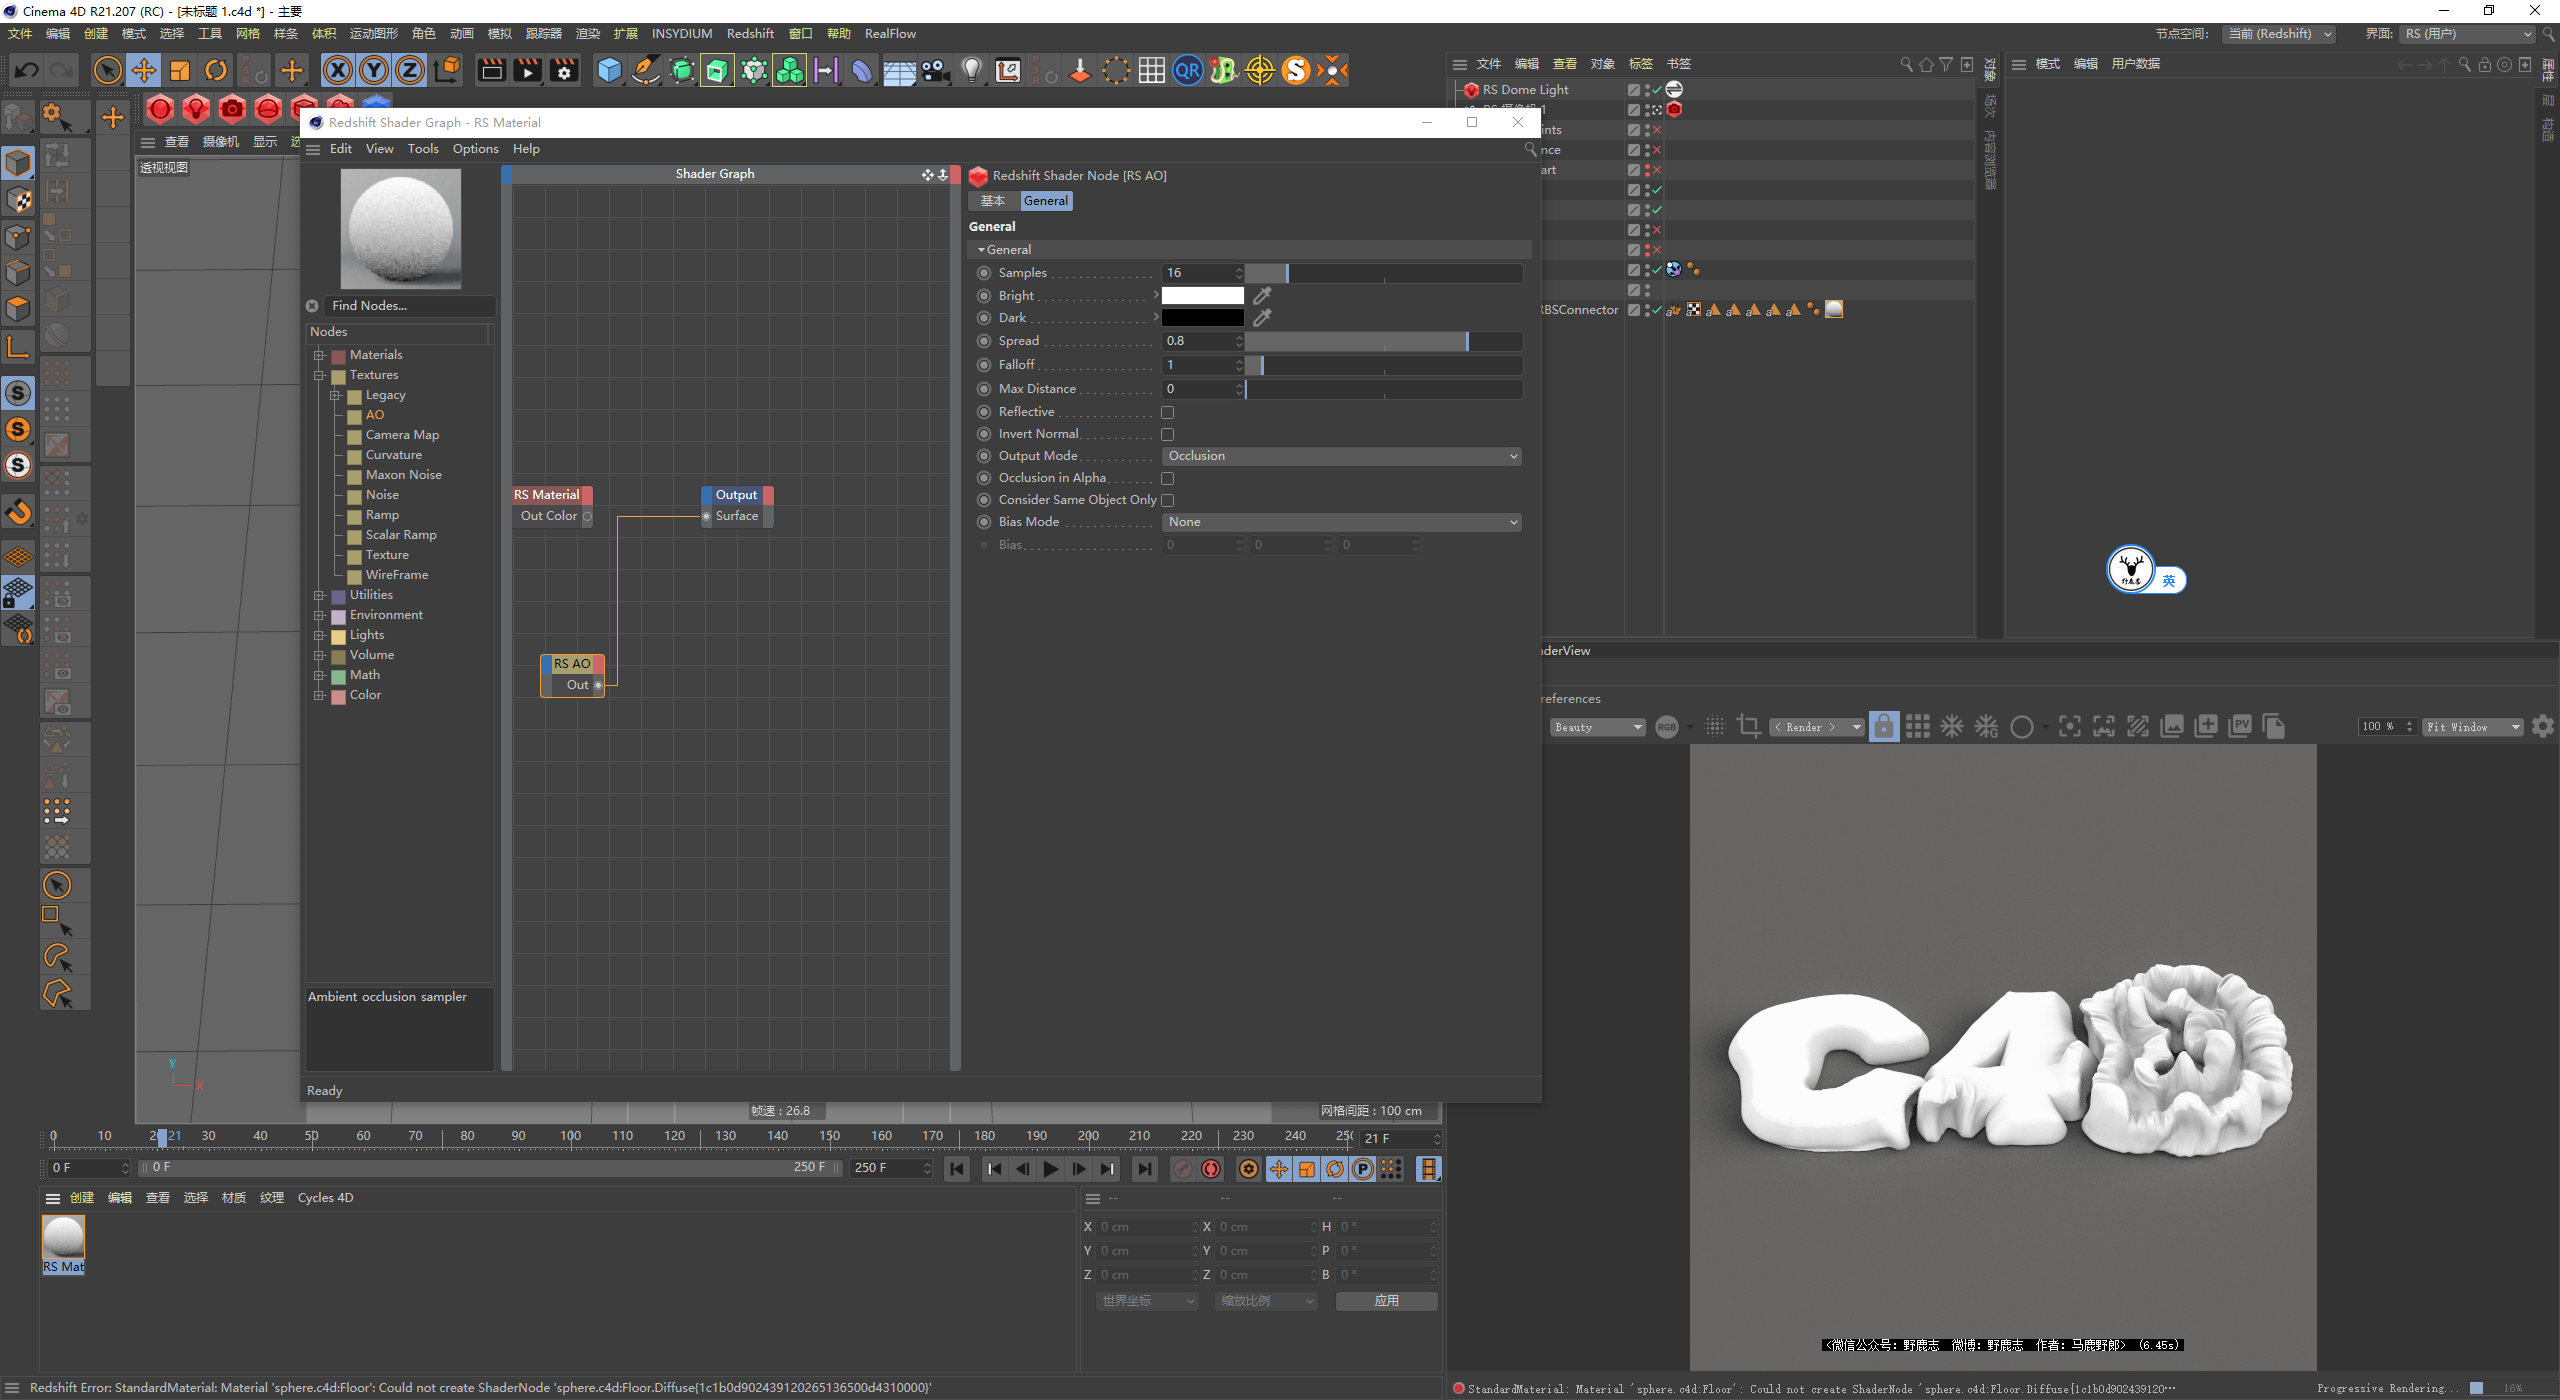The image size is (2560, 1400).
Task: Open the Bias Mode dropdown
Action: [x=1341, y=522]
